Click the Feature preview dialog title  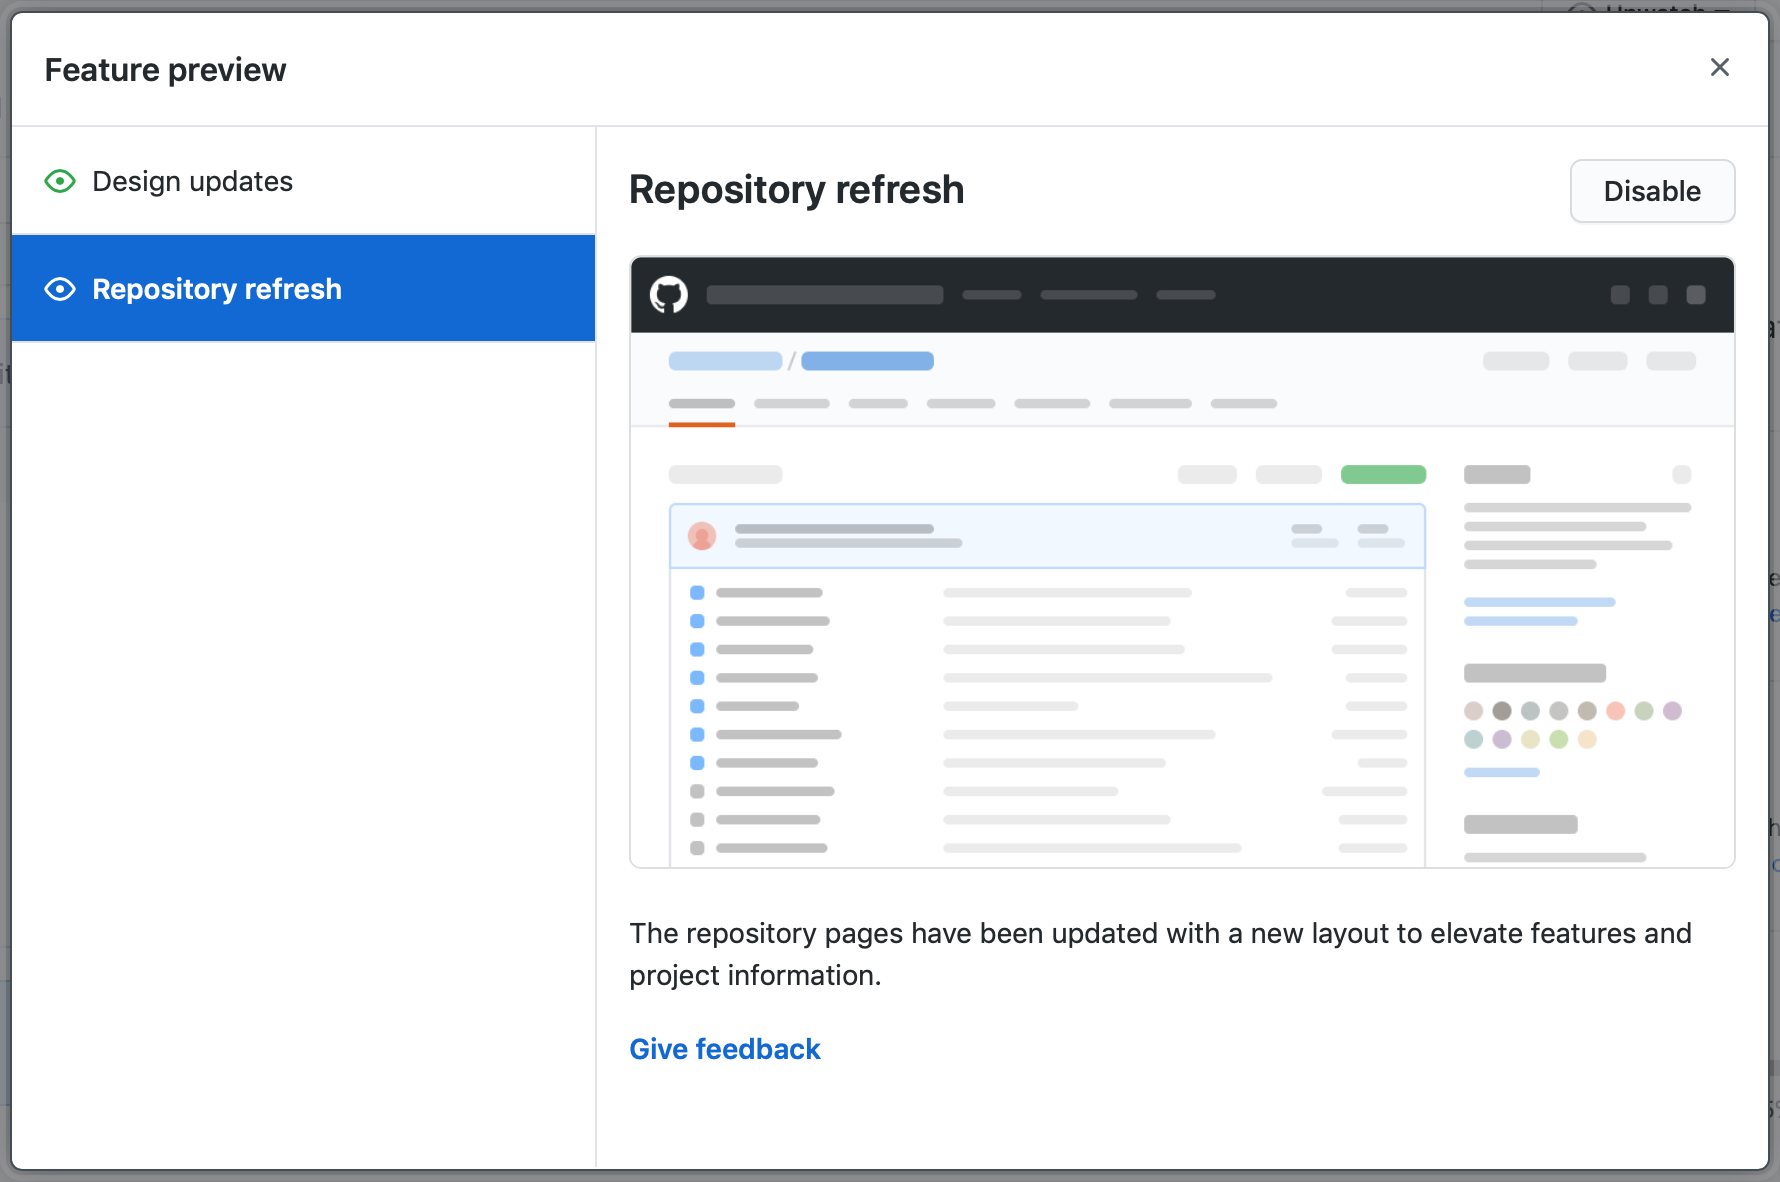coord(165,70)
